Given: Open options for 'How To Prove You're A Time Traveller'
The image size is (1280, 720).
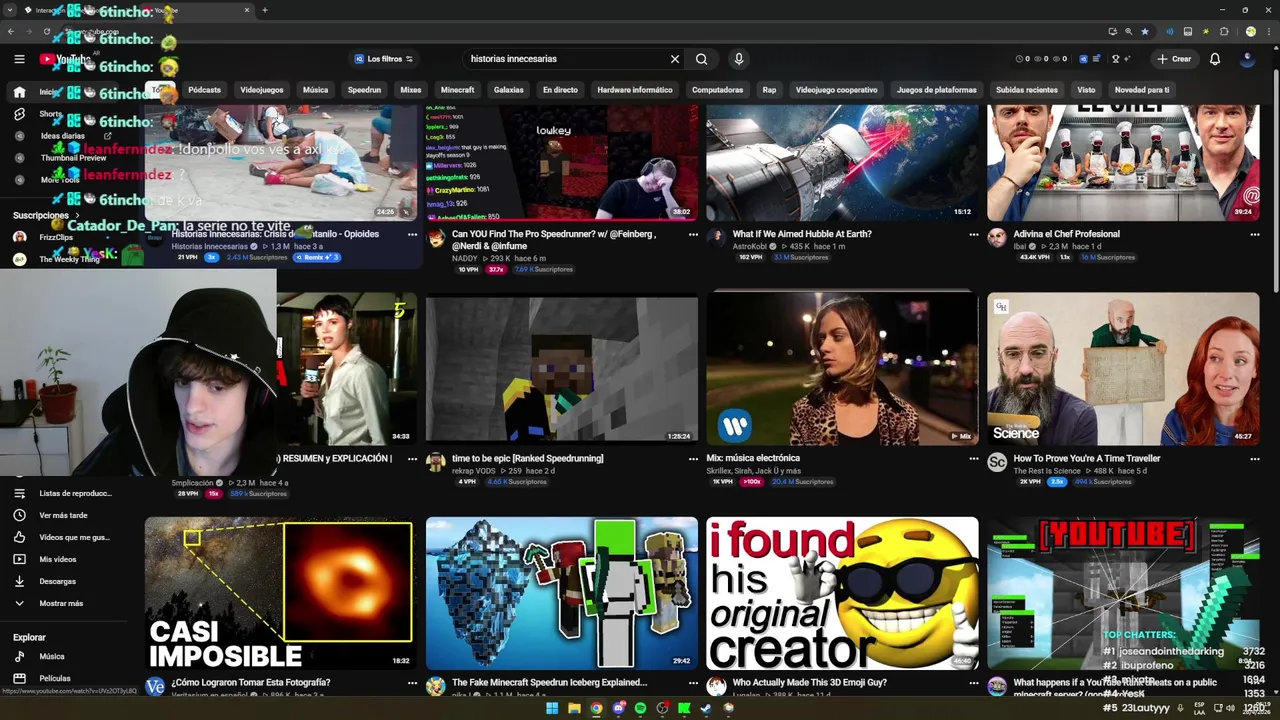Looking at the screenshot, I should click(x=1254, y=458).
